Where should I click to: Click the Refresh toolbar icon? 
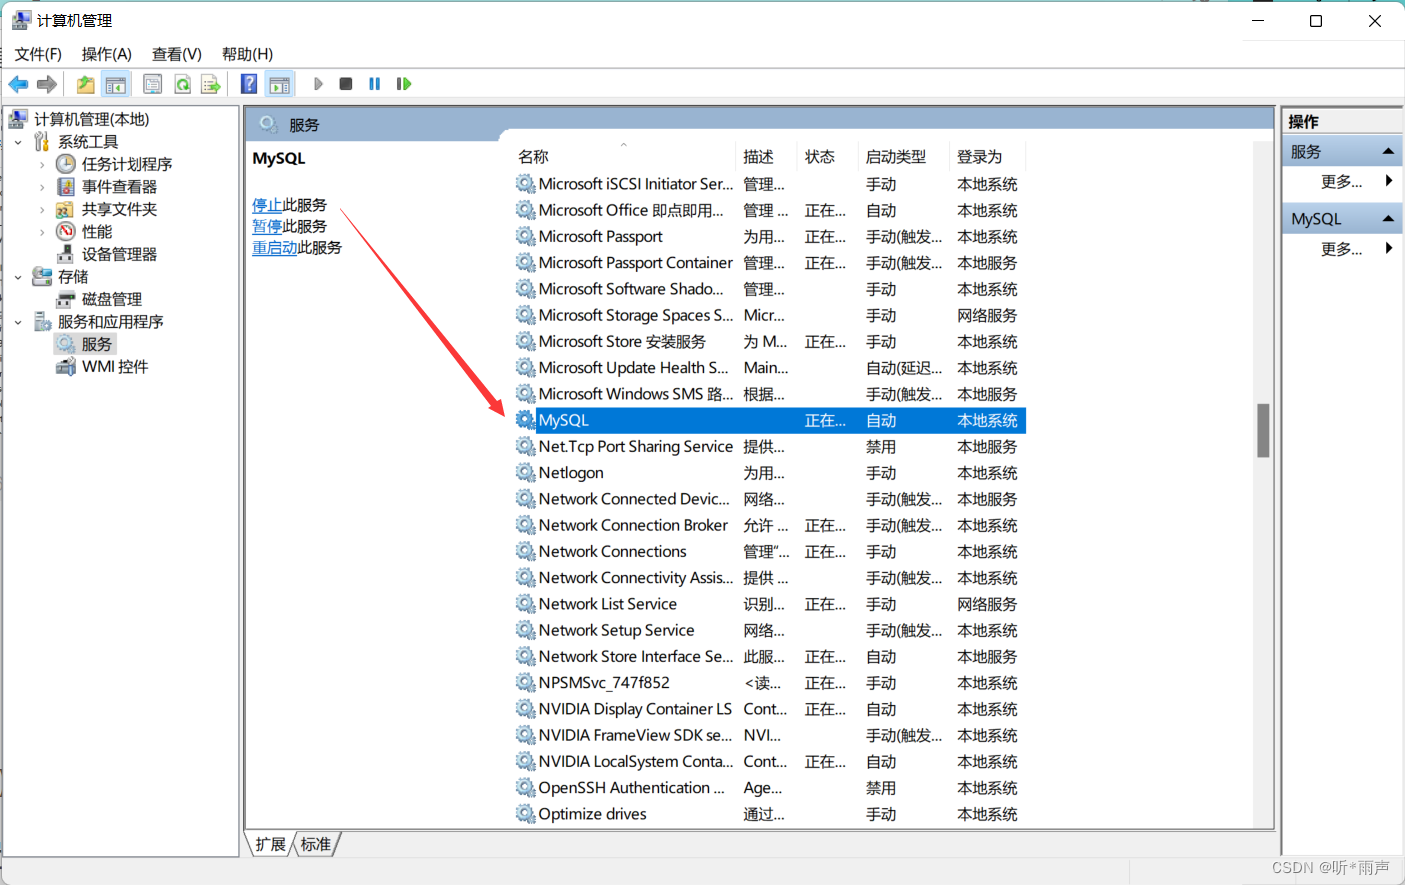click(183, 84)
